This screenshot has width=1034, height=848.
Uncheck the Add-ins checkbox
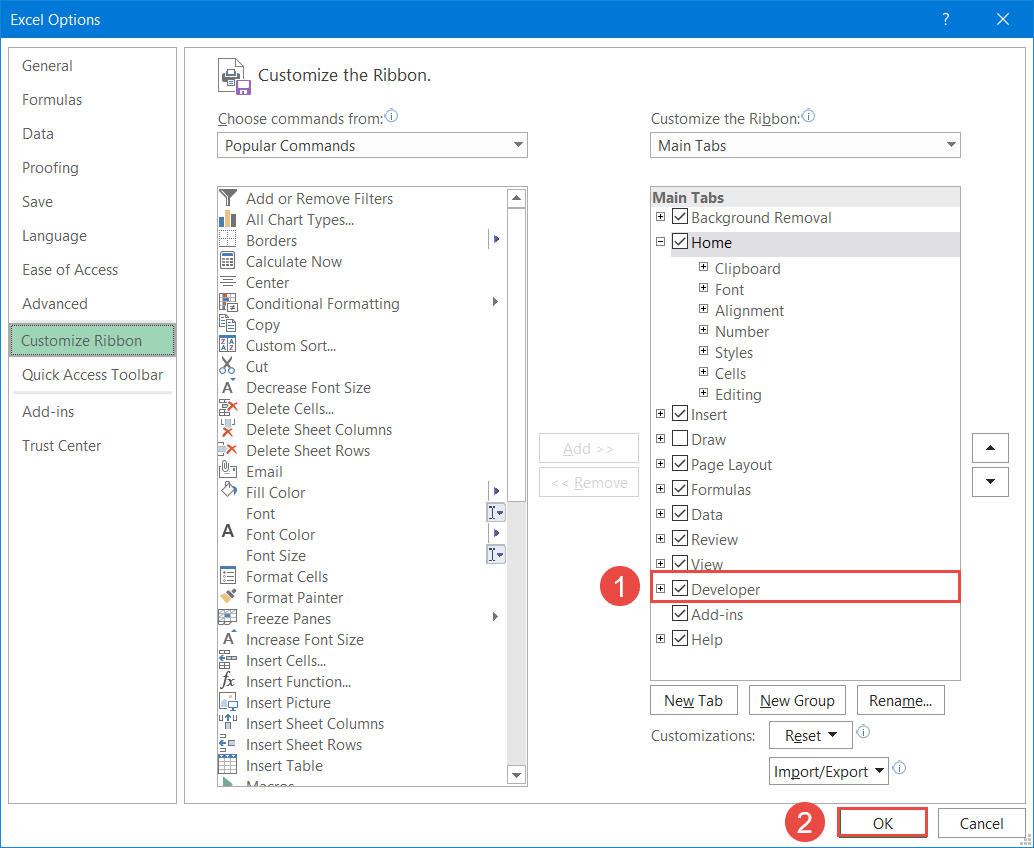pos(680,613)
